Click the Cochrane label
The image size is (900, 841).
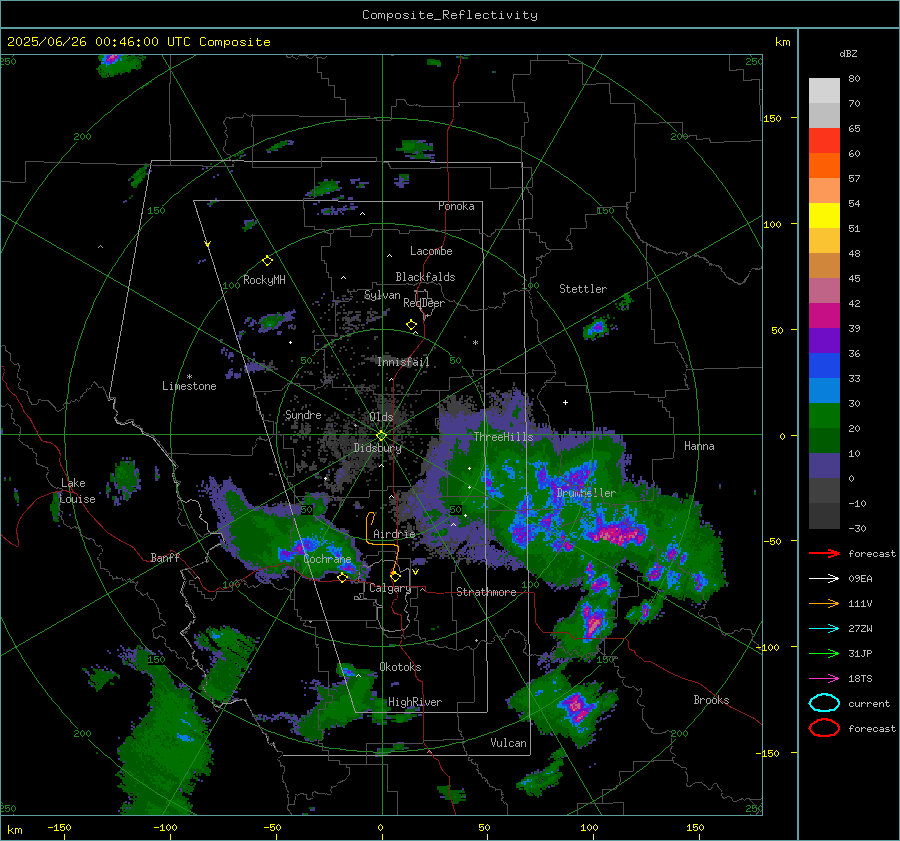click(327, 559)
